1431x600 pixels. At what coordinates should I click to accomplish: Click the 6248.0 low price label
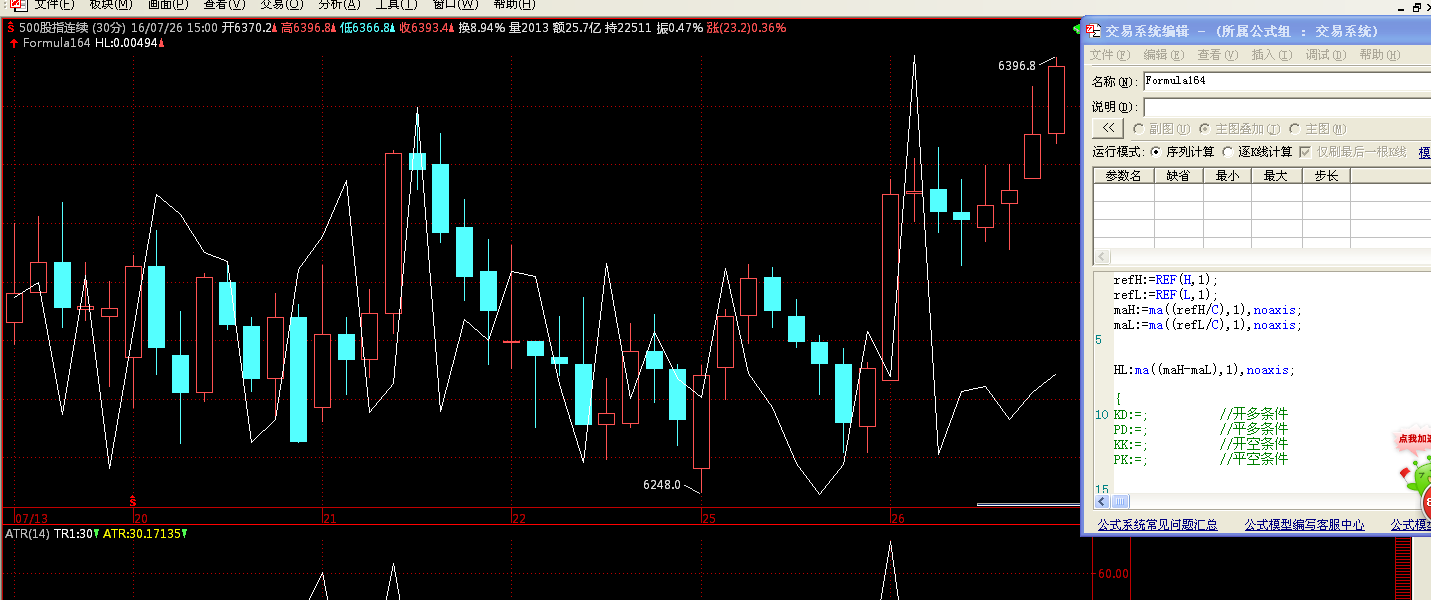(661, 485)
